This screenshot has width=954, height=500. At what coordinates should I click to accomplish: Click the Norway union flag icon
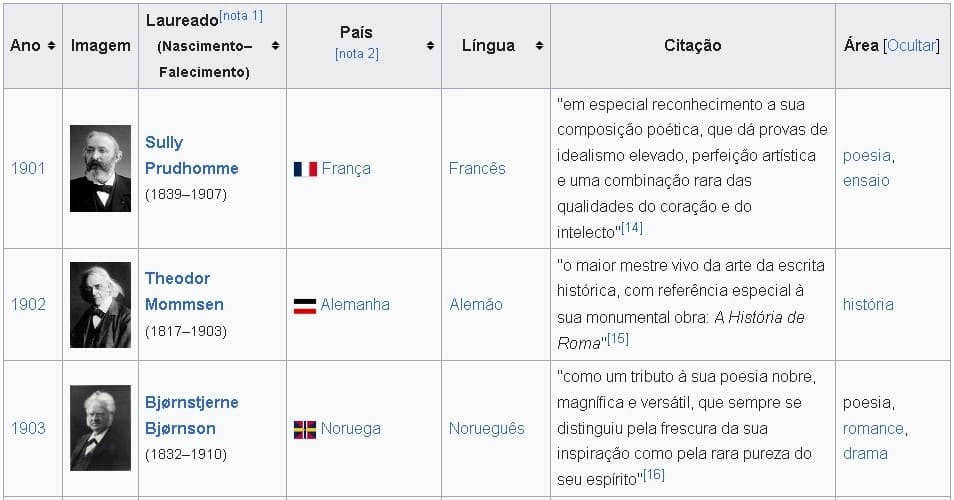305,429
